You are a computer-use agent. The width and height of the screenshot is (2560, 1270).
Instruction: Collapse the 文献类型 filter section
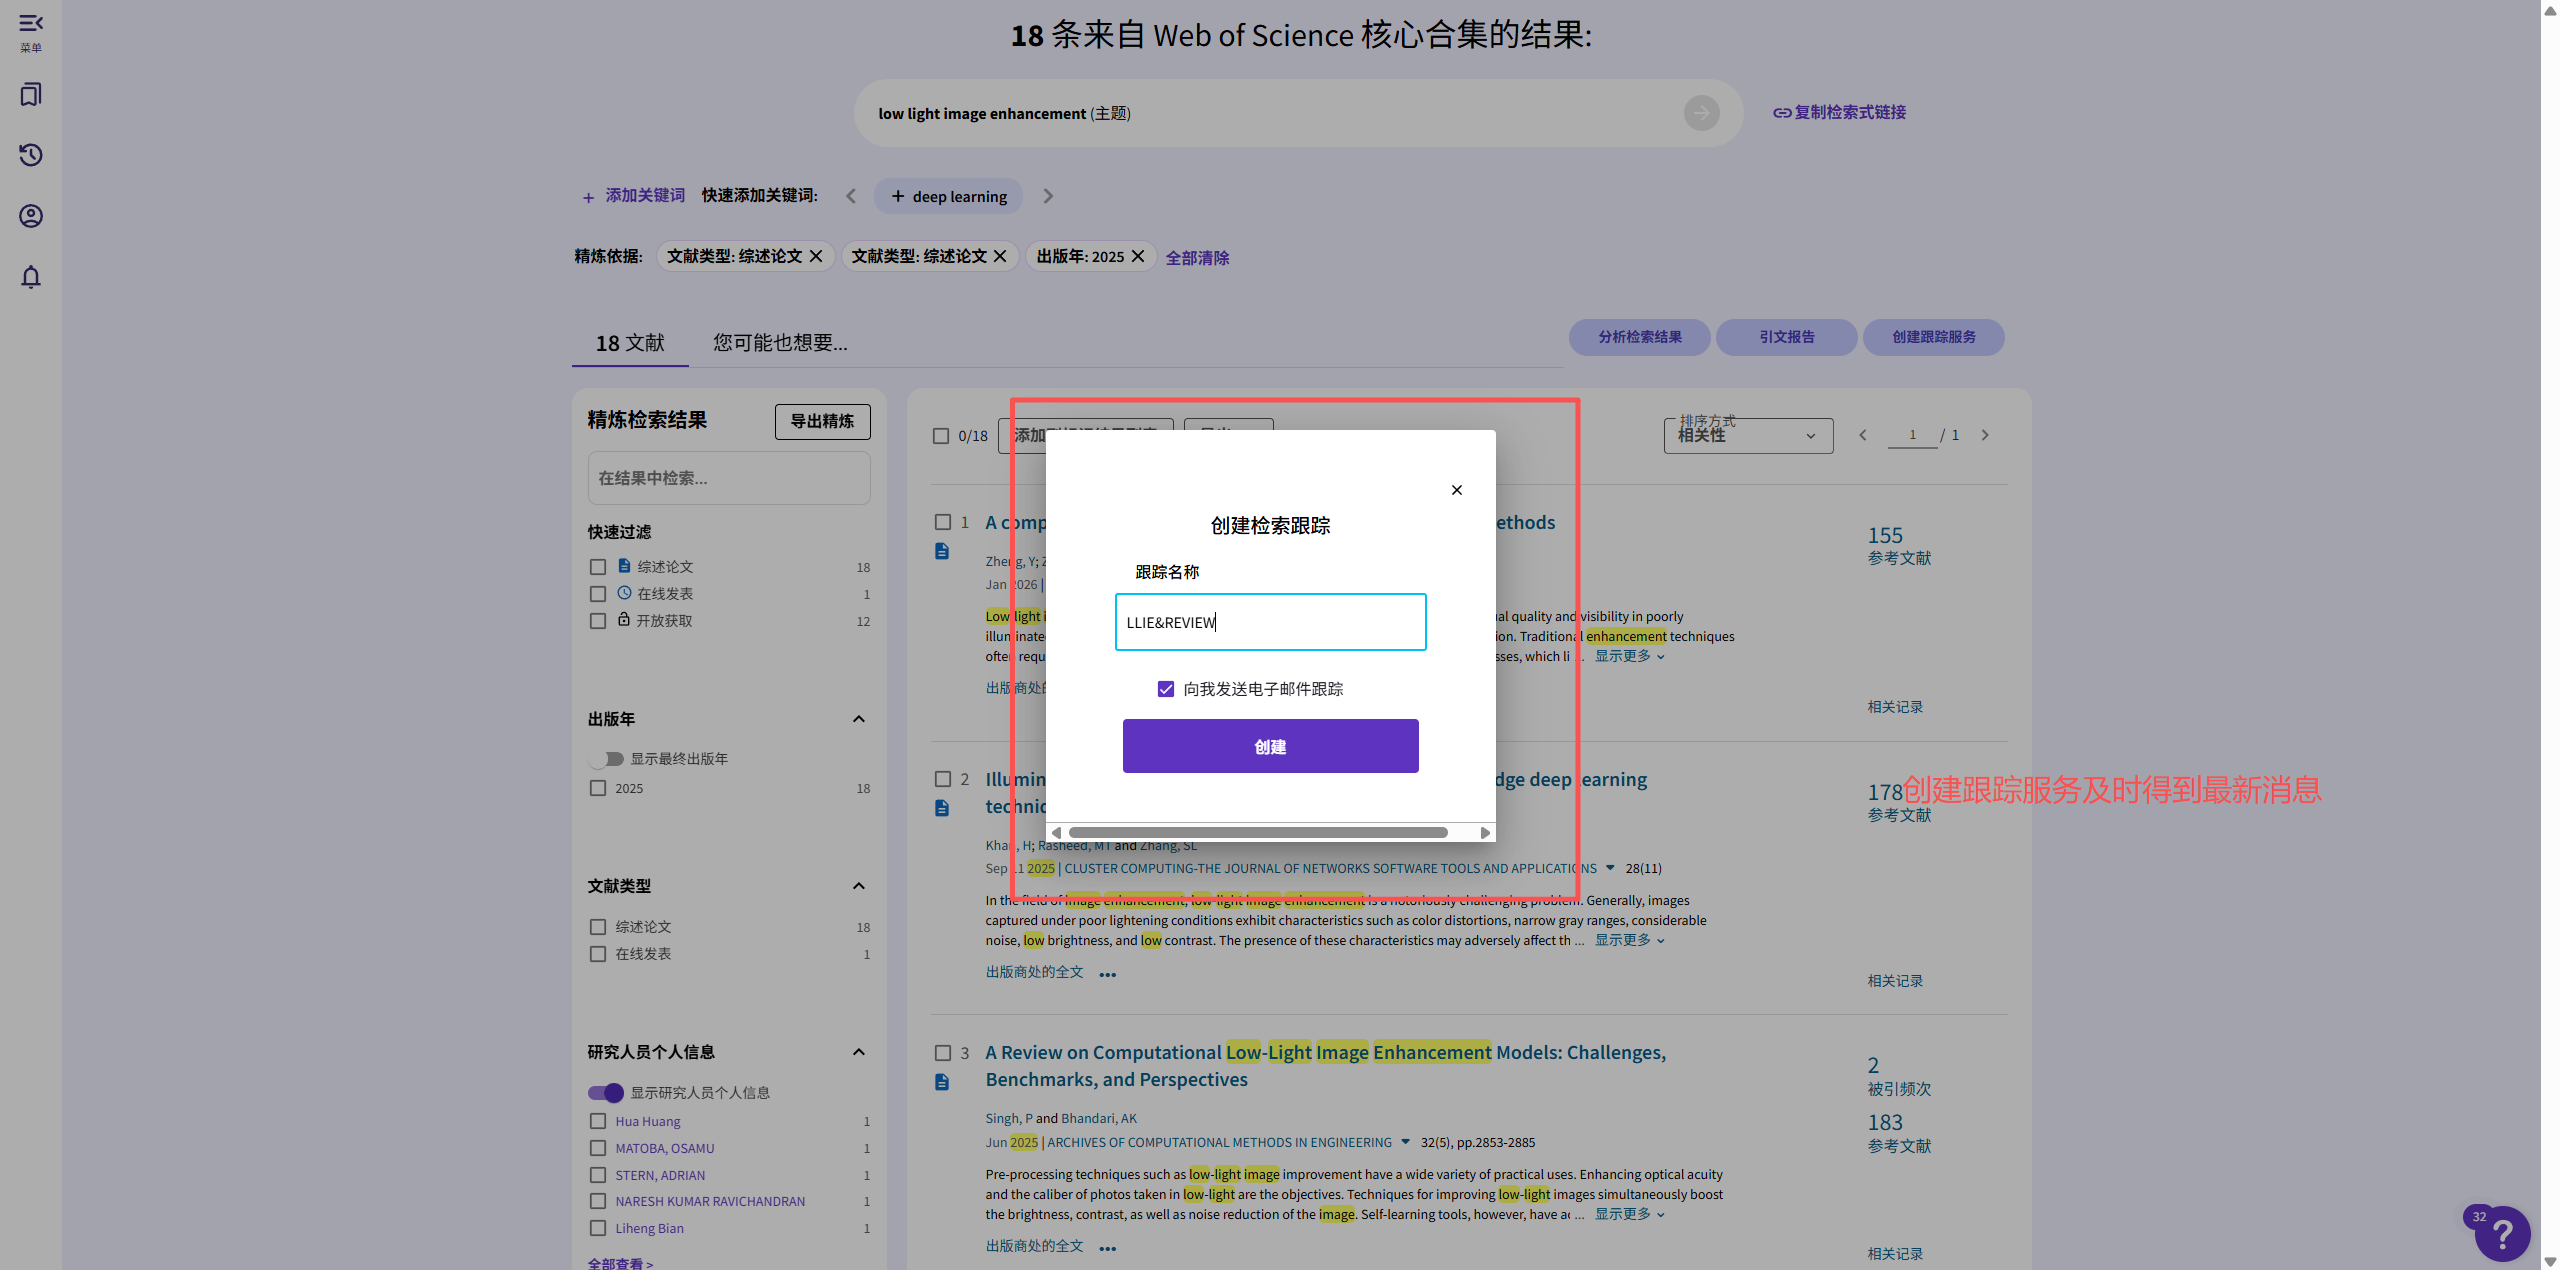tap(858, 886)
